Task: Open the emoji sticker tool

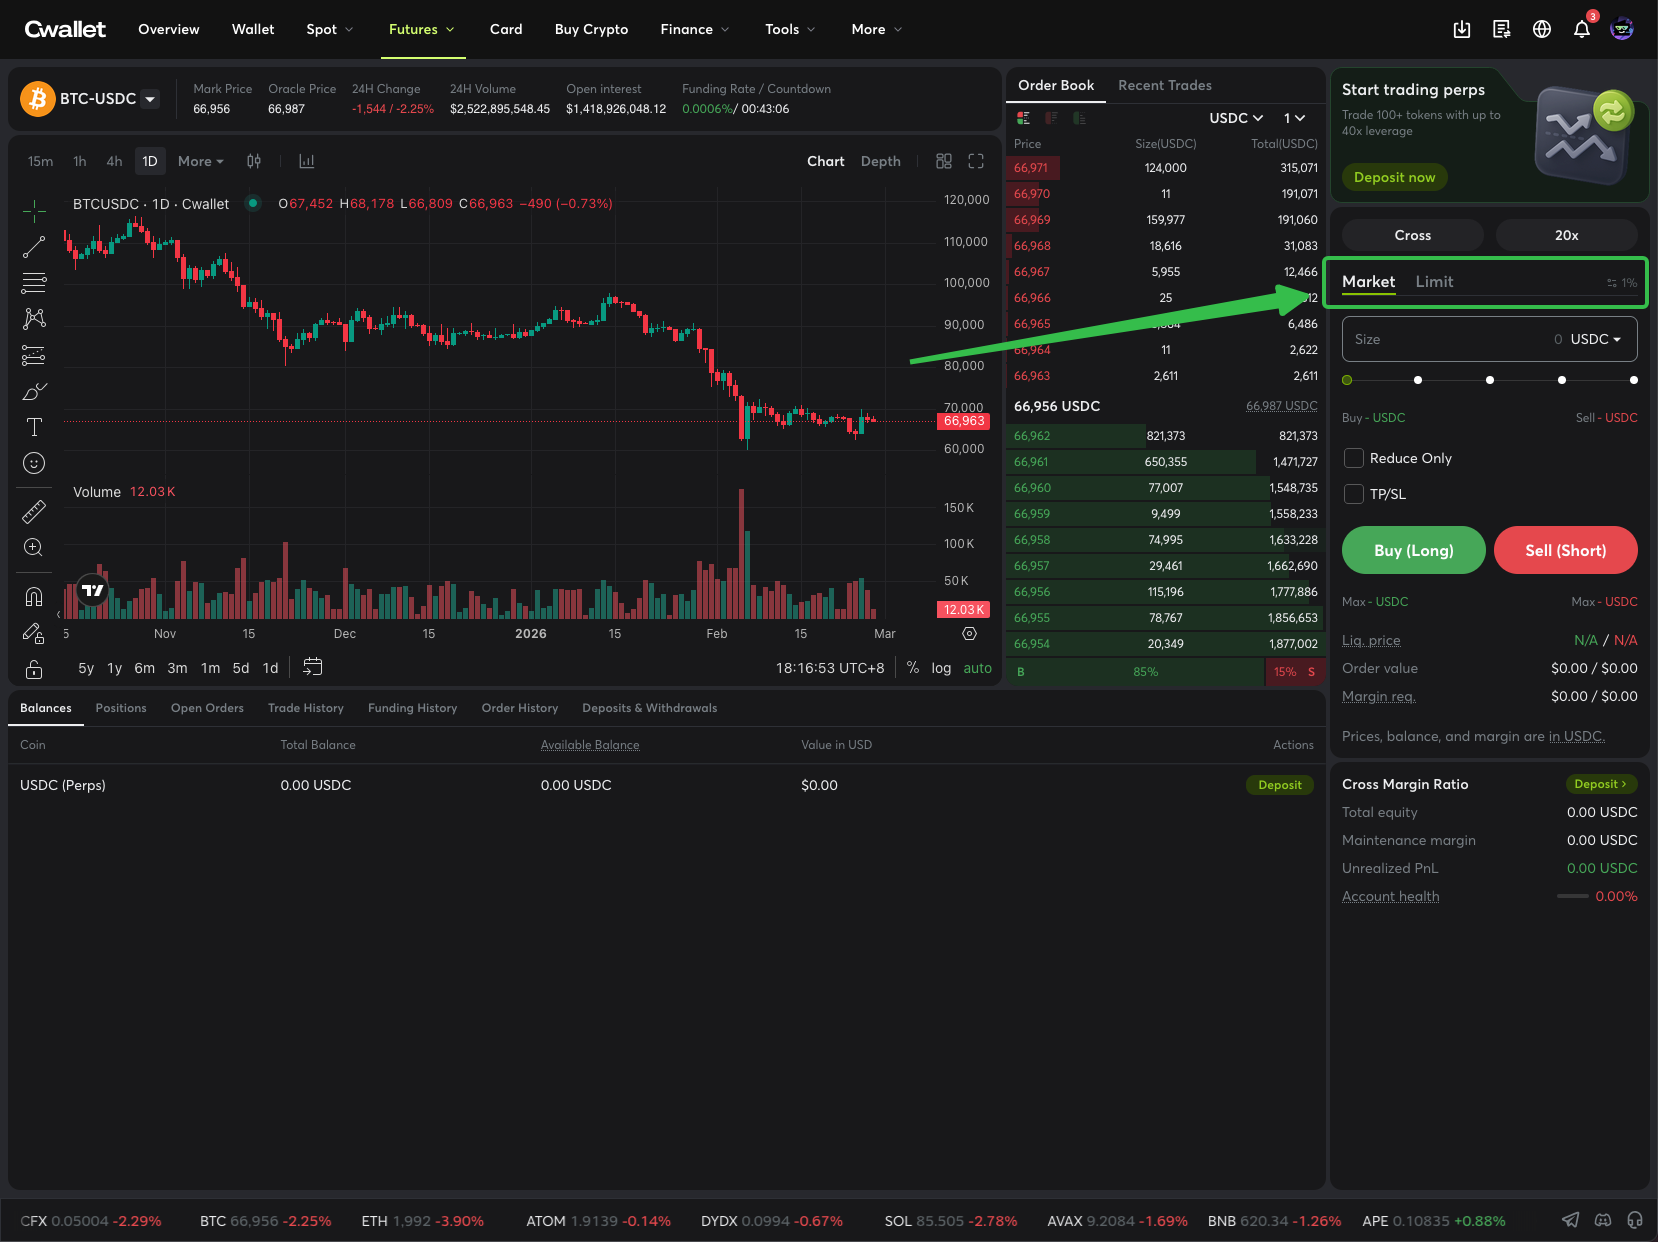Action: pyautogui.click(x=34, y=463)
